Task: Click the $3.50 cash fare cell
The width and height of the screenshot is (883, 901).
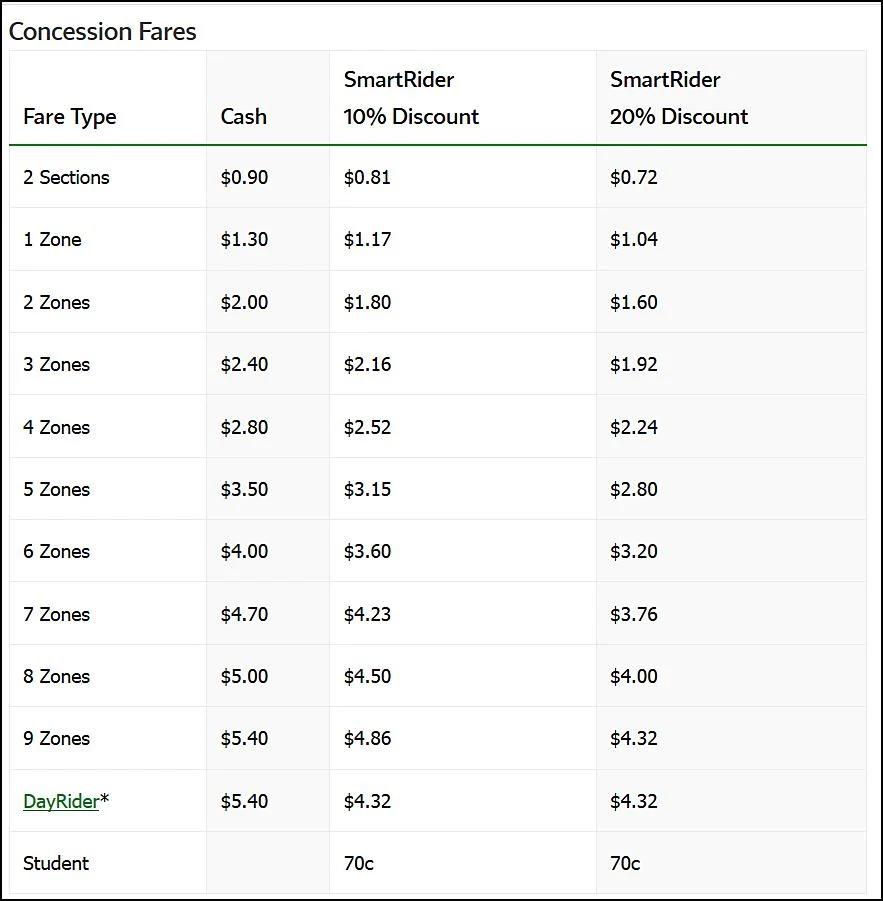Action: (244, 489)
